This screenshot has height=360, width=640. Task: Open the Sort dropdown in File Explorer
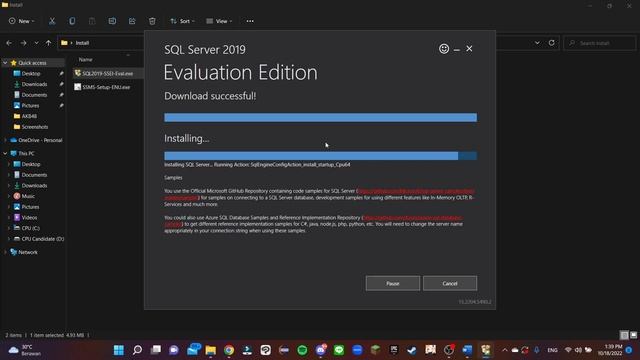tap(182, 21)
